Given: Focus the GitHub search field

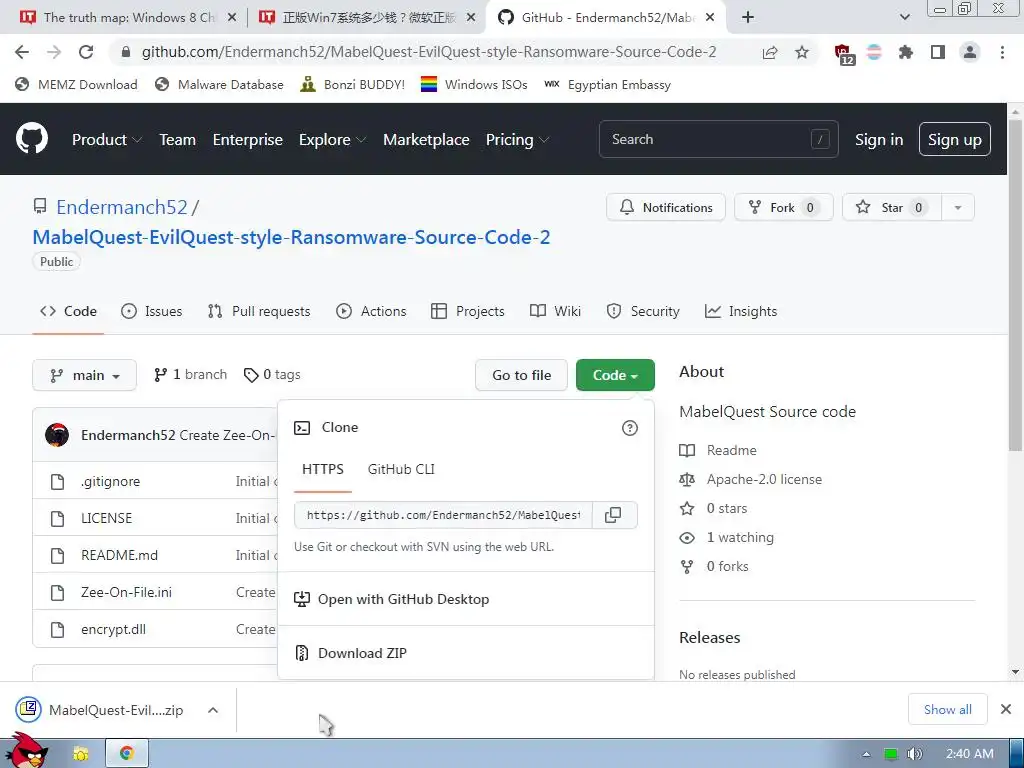Looking at the screenshot, I should 718,139.
